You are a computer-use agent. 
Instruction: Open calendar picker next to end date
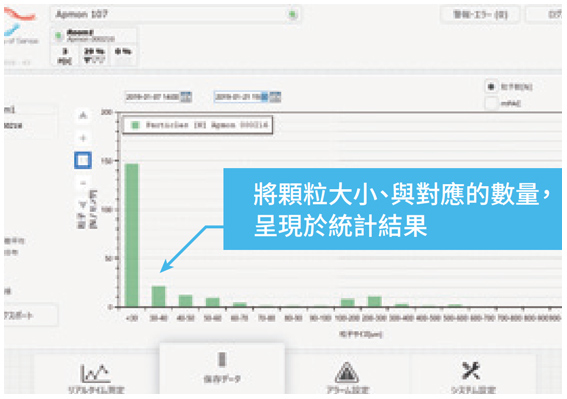[x=275, y=97]
